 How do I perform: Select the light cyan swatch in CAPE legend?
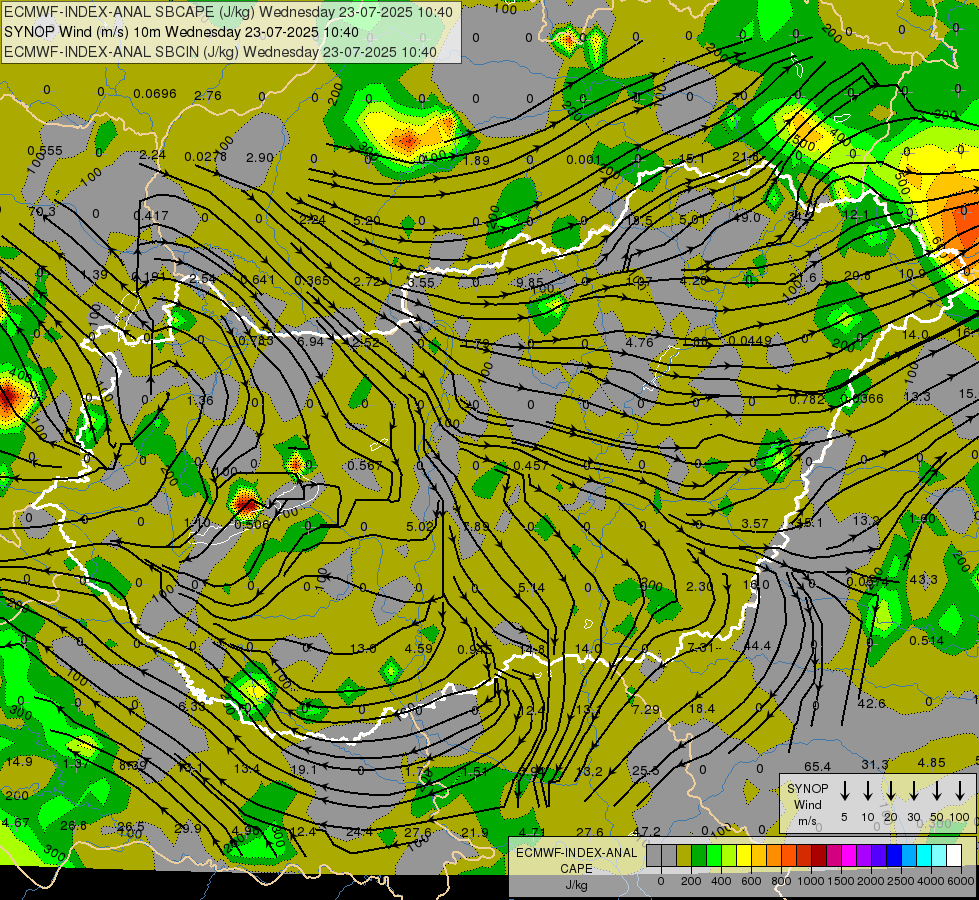click(938, 856)
